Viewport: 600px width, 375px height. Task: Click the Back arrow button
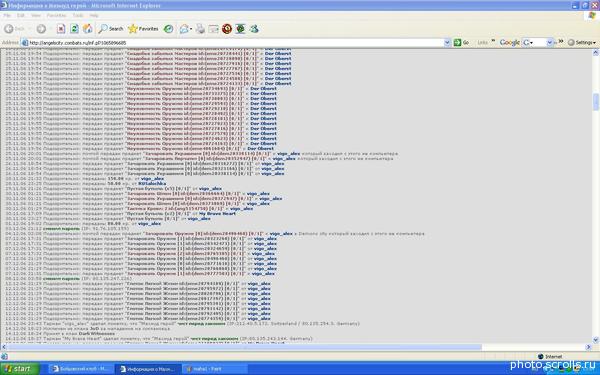pos(15,29)
